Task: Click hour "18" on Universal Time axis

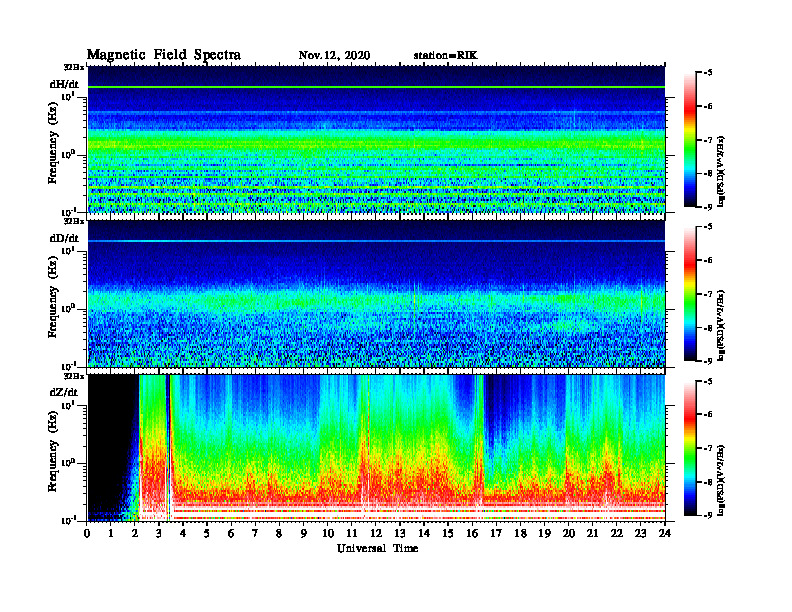Action: click(520, 534)
